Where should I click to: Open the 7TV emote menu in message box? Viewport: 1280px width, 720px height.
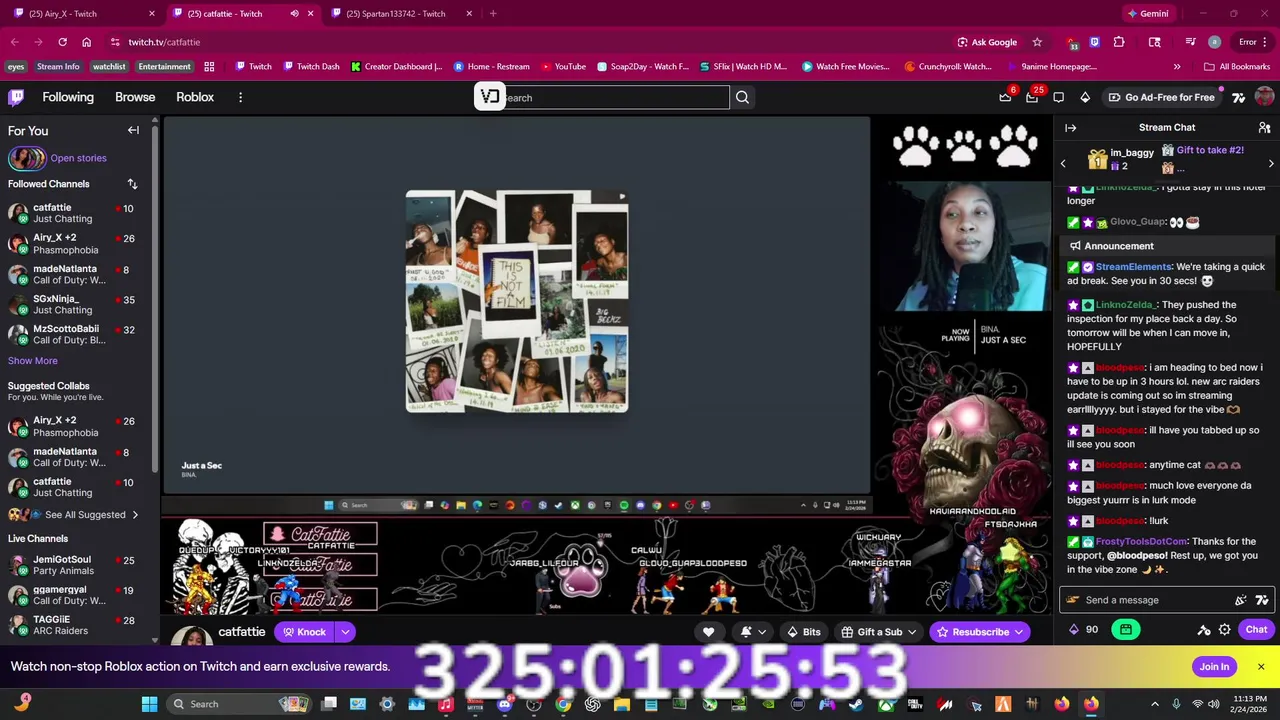[x=1262, y=600]
